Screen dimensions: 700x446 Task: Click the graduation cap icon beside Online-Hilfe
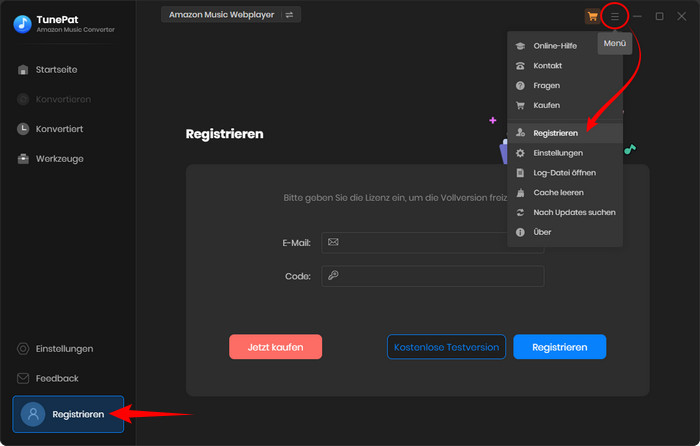pyautogui.click(x=520, y=46)
